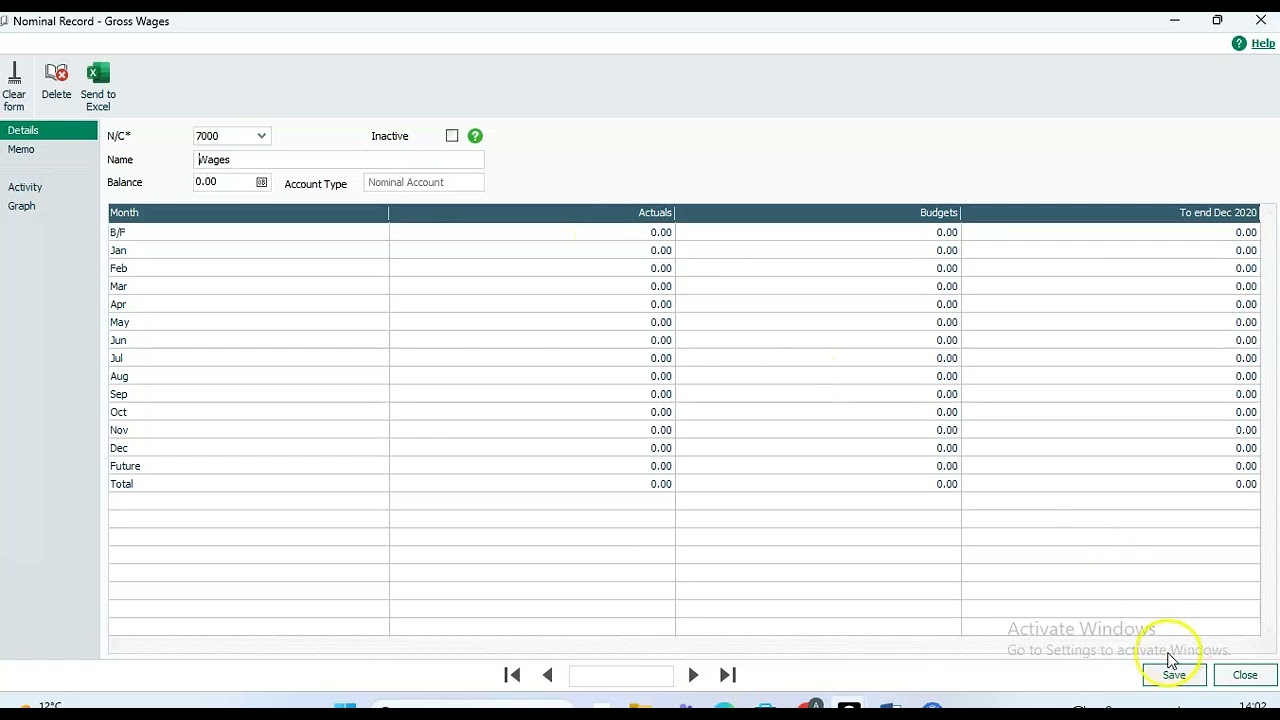Select the Total row label
Image resolution: width=1280 pixels, height=720 pixels.
click(x=121, y=484)
